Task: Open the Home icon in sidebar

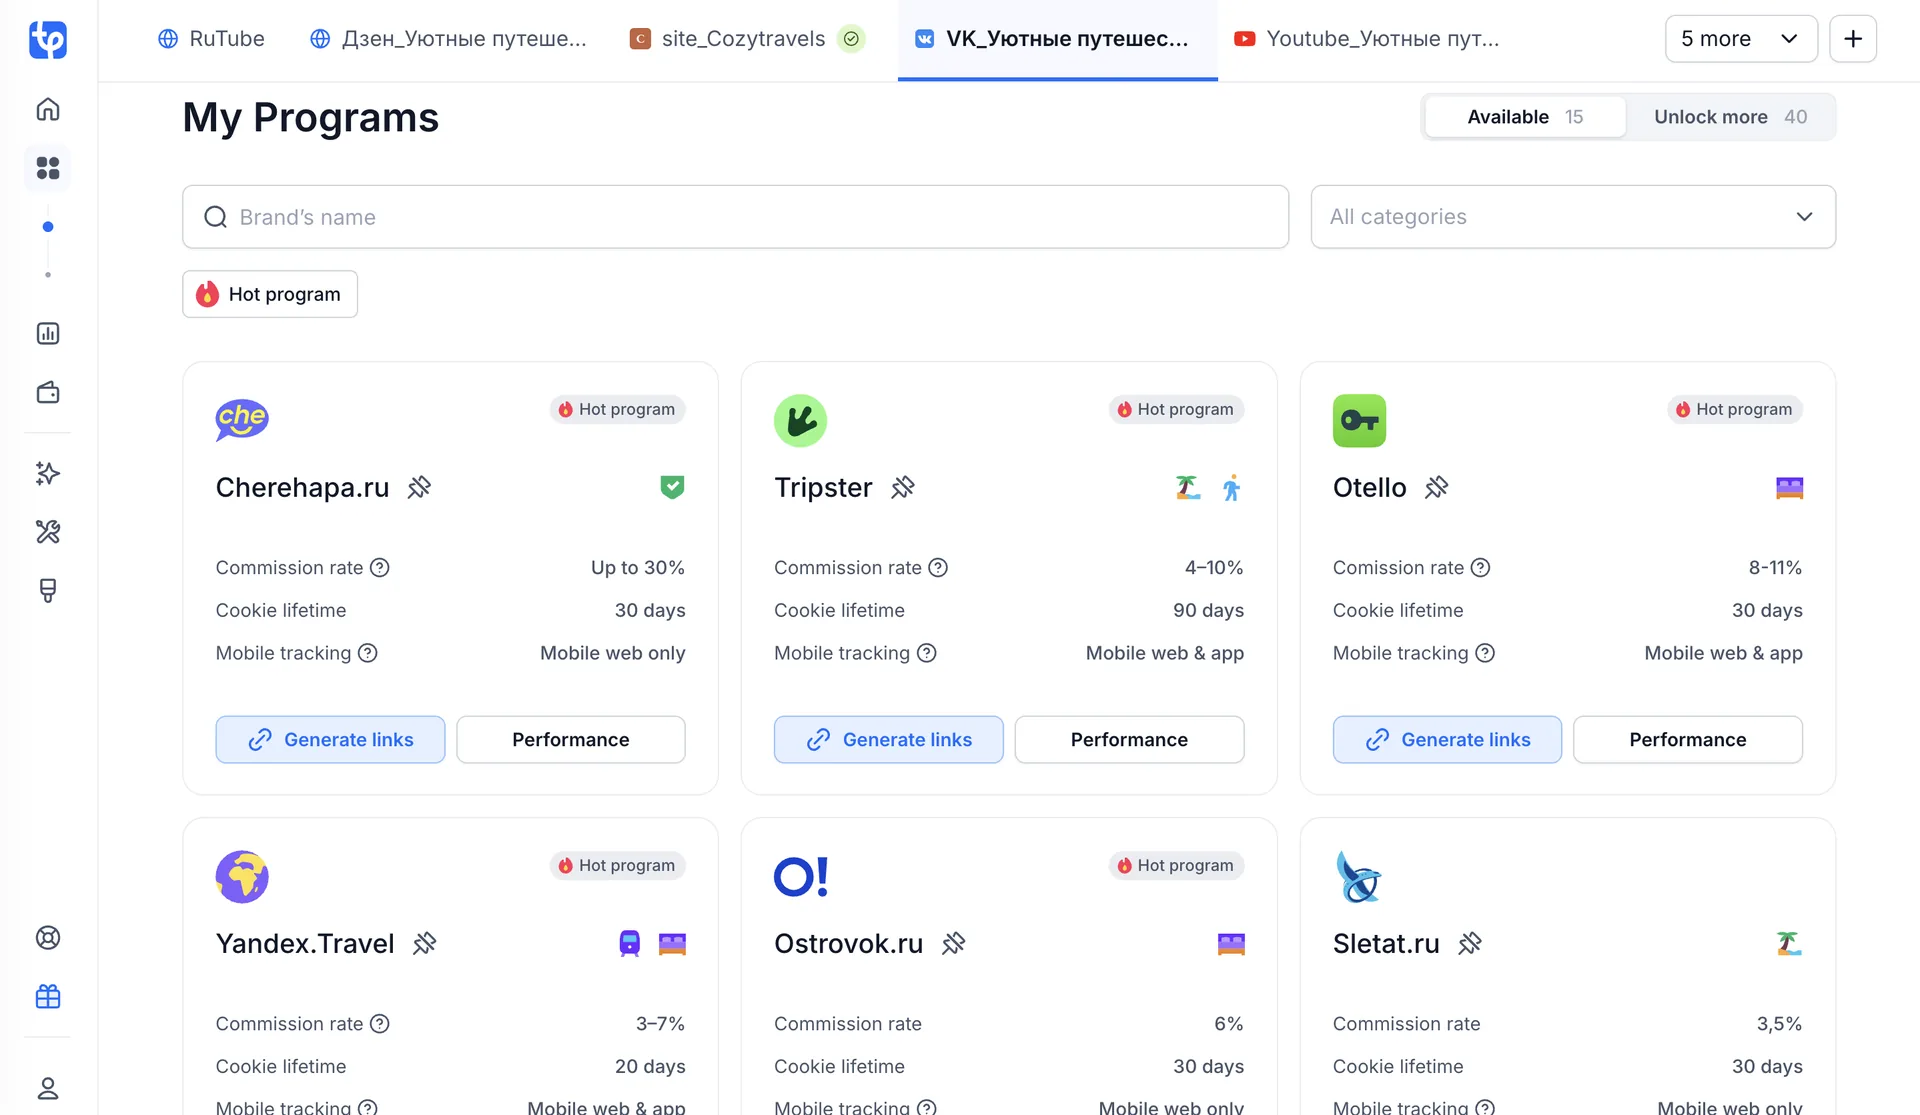Action: click(48, 109)
